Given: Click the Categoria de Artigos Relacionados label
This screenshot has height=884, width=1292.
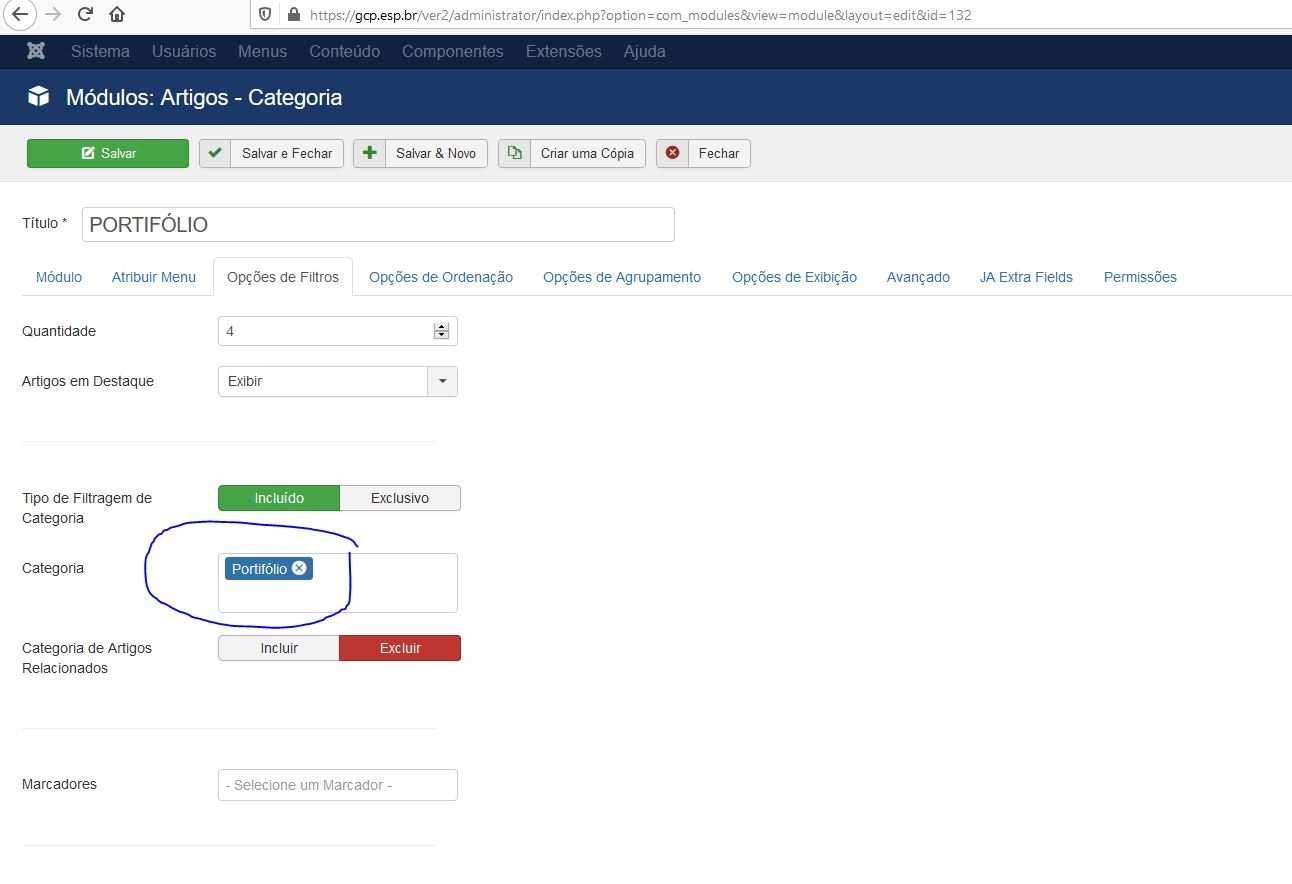Looking at the screenshot, I should [87, 658].
